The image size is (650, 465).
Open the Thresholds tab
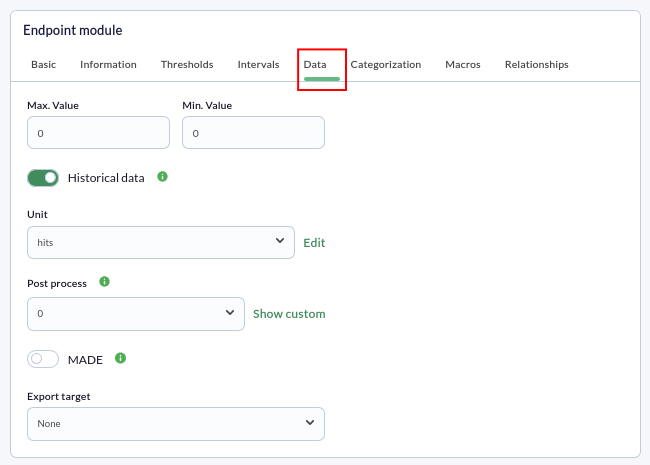(187, 65)
